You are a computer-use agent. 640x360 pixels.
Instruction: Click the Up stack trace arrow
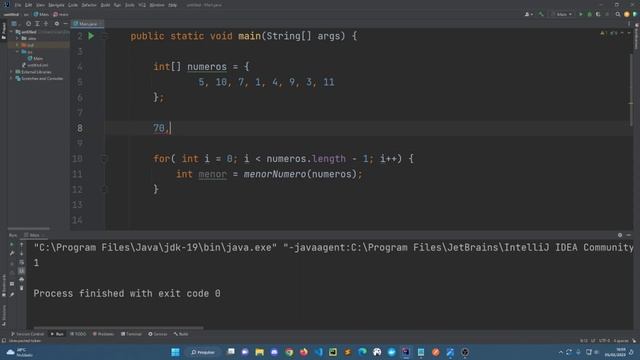coord(22,244)
